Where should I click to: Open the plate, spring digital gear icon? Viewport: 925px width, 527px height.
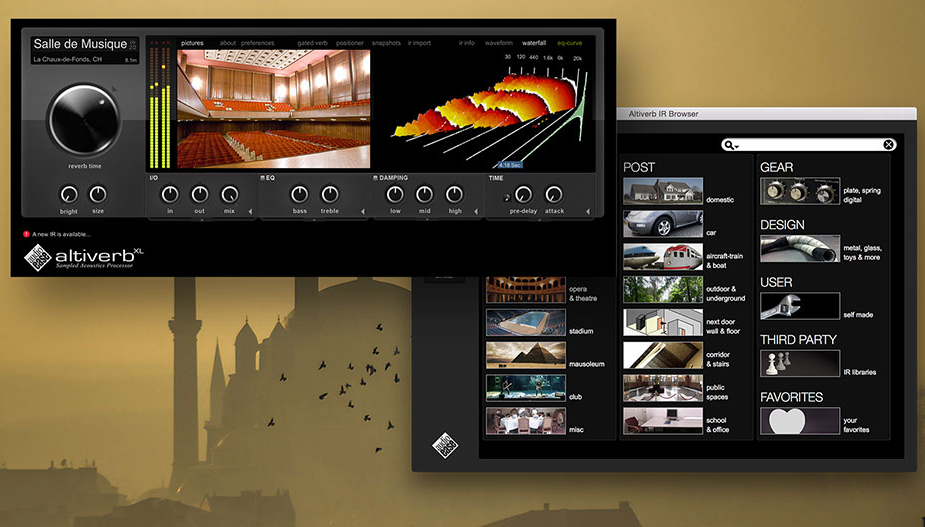(800, 191)
